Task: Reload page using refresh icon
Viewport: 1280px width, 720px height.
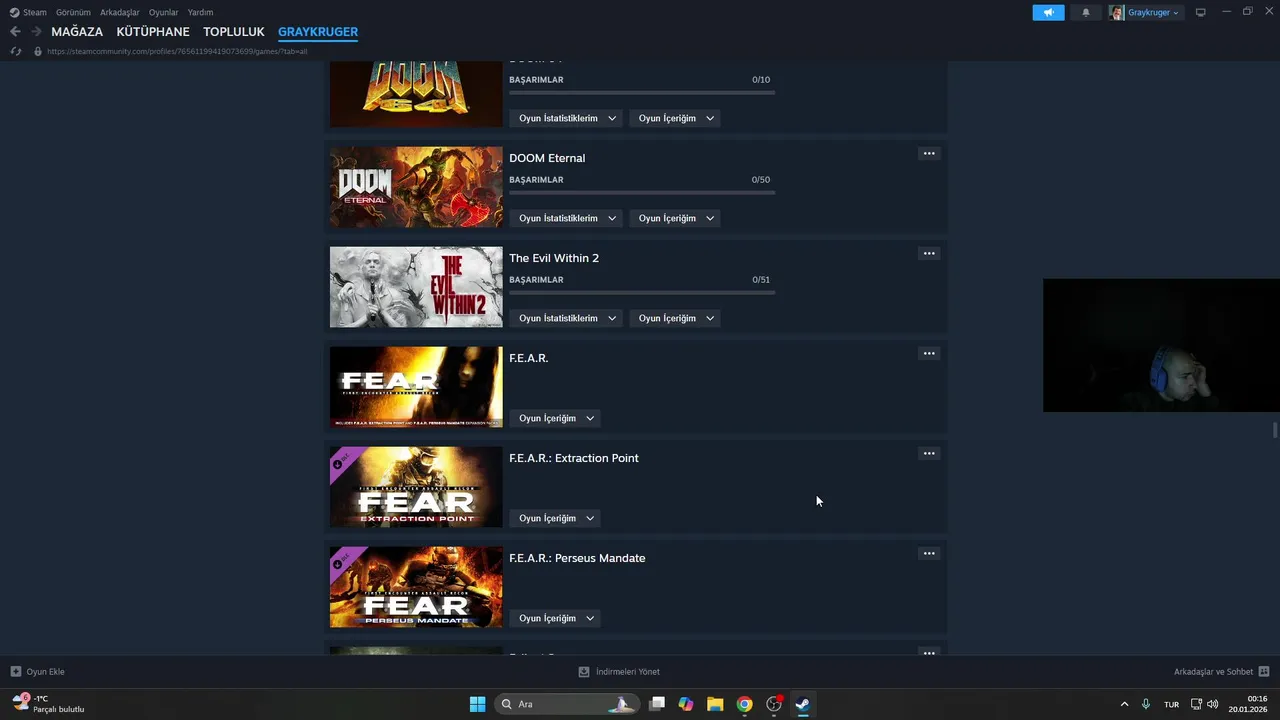Action: point(15,51)
